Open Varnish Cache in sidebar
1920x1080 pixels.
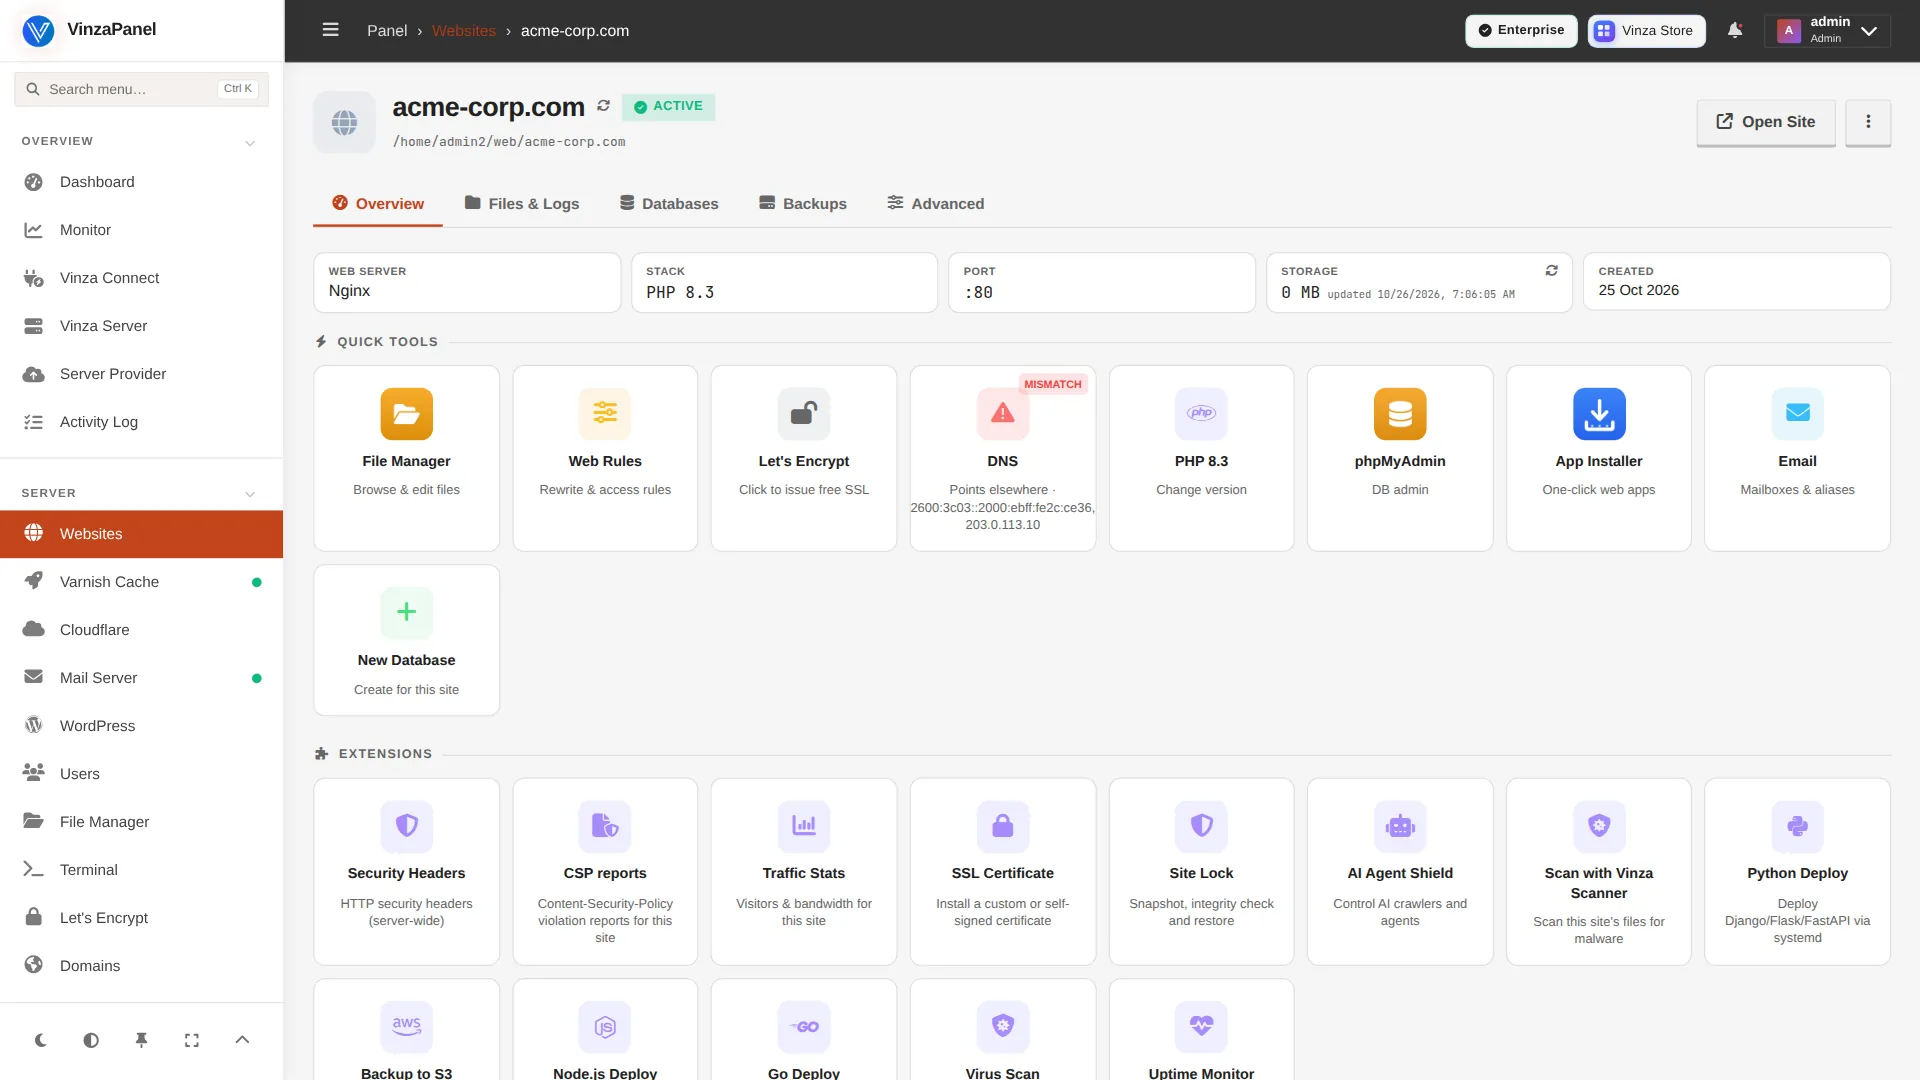click(x=141, y=582)
